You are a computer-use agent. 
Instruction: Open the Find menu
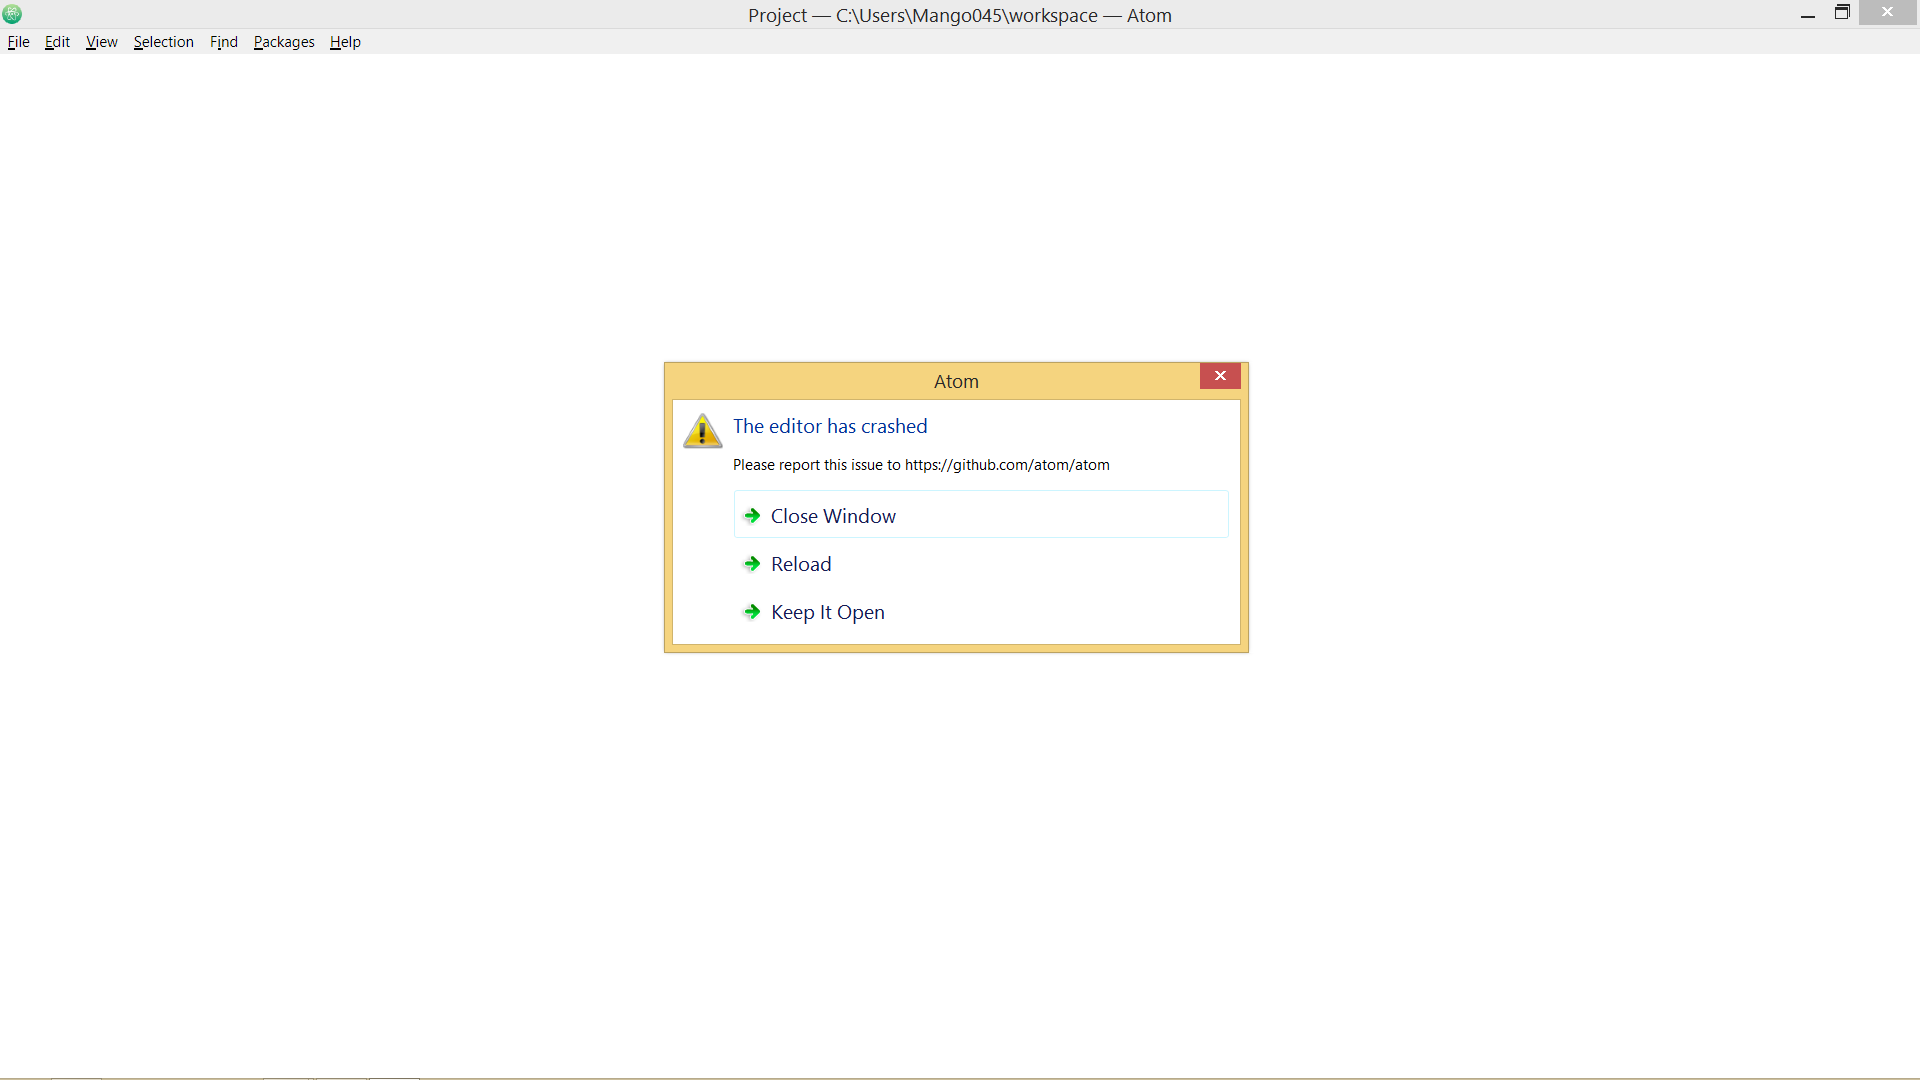[223, 41]
